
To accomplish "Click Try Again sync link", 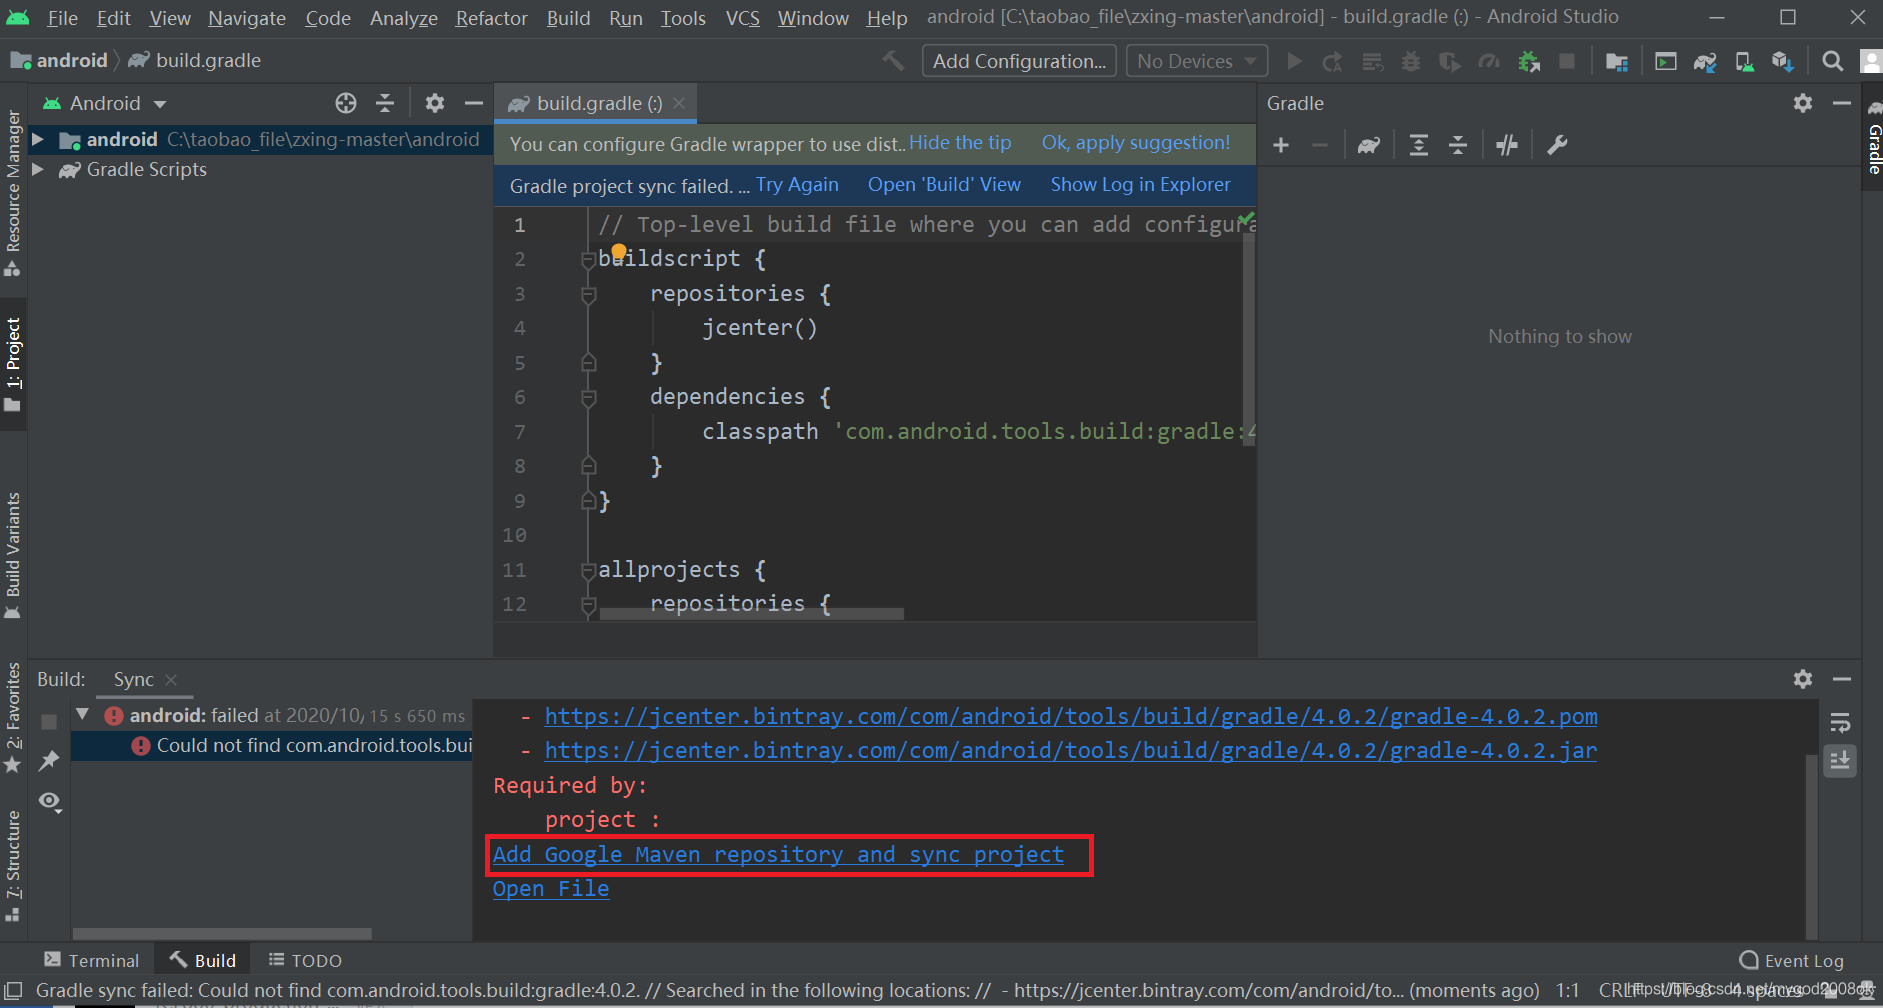I will click(x=797, y=185).
